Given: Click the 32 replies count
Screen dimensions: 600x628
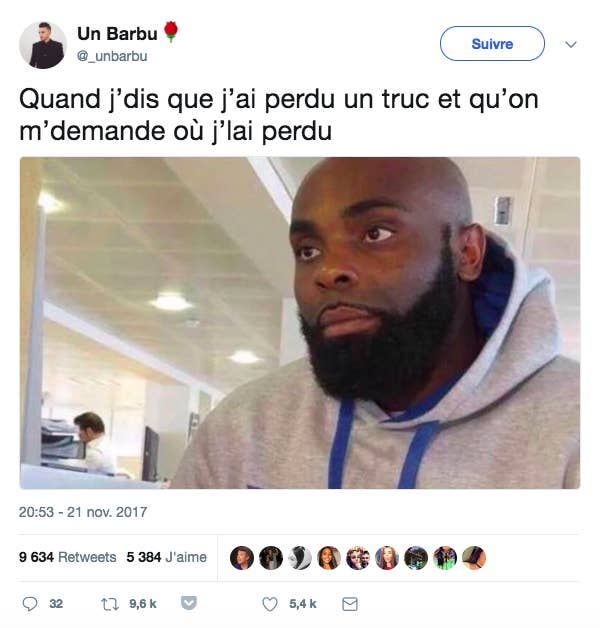Looking at the screenshot, I should coord(56,604).
